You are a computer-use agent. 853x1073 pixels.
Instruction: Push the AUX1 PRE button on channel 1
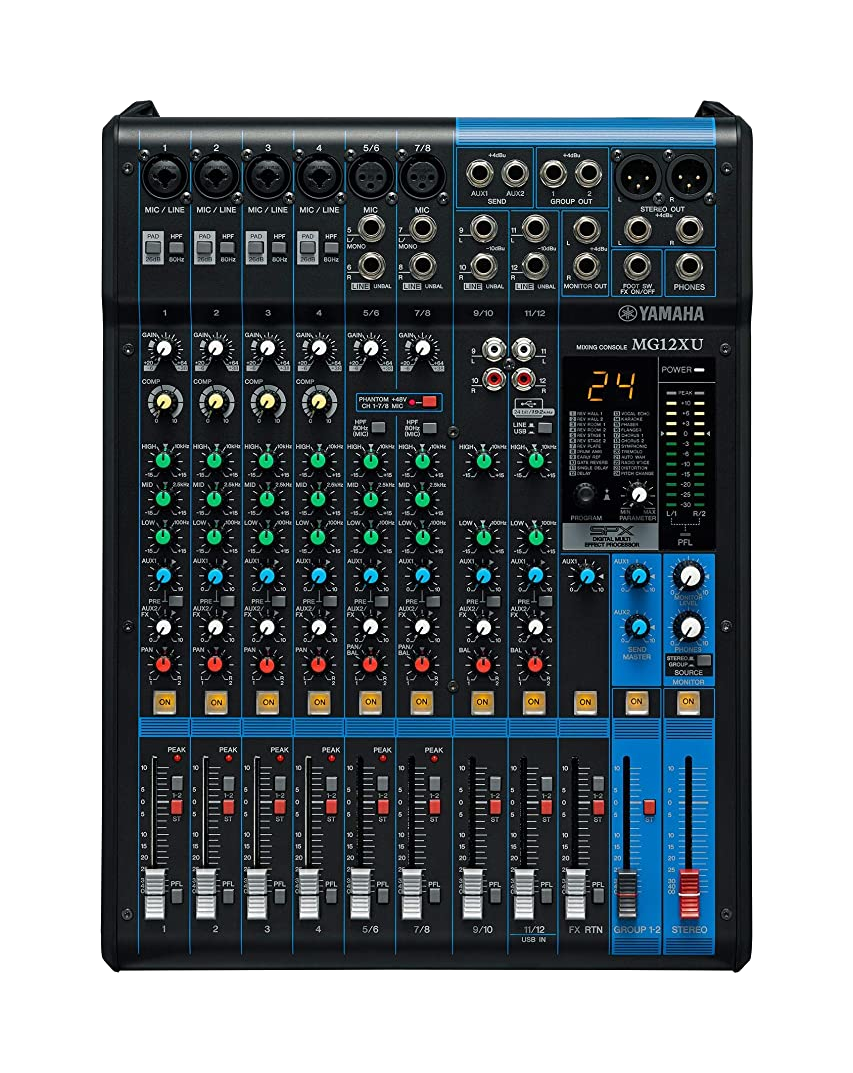pos(176,601)
